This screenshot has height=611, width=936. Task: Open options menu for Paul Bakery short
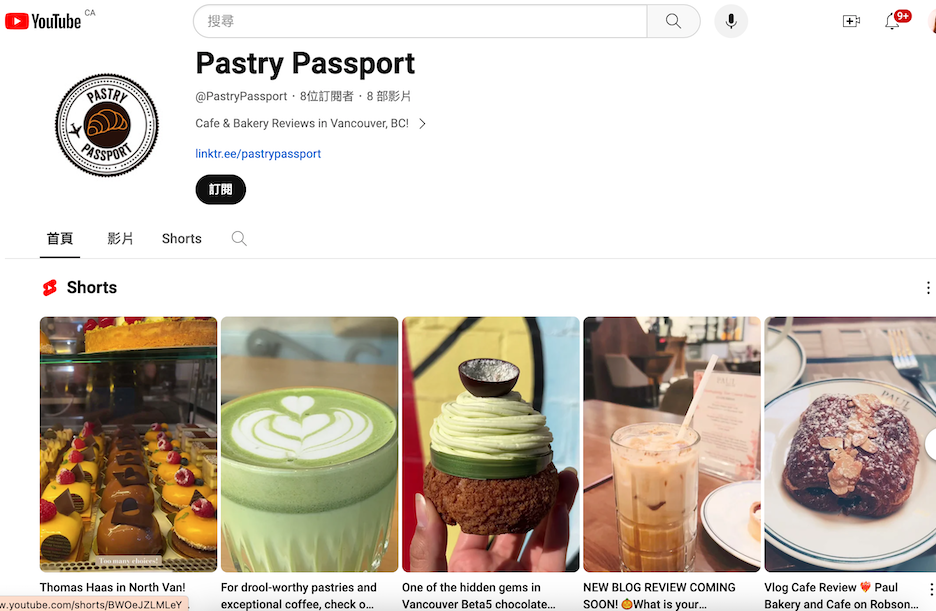coord(931,589)
